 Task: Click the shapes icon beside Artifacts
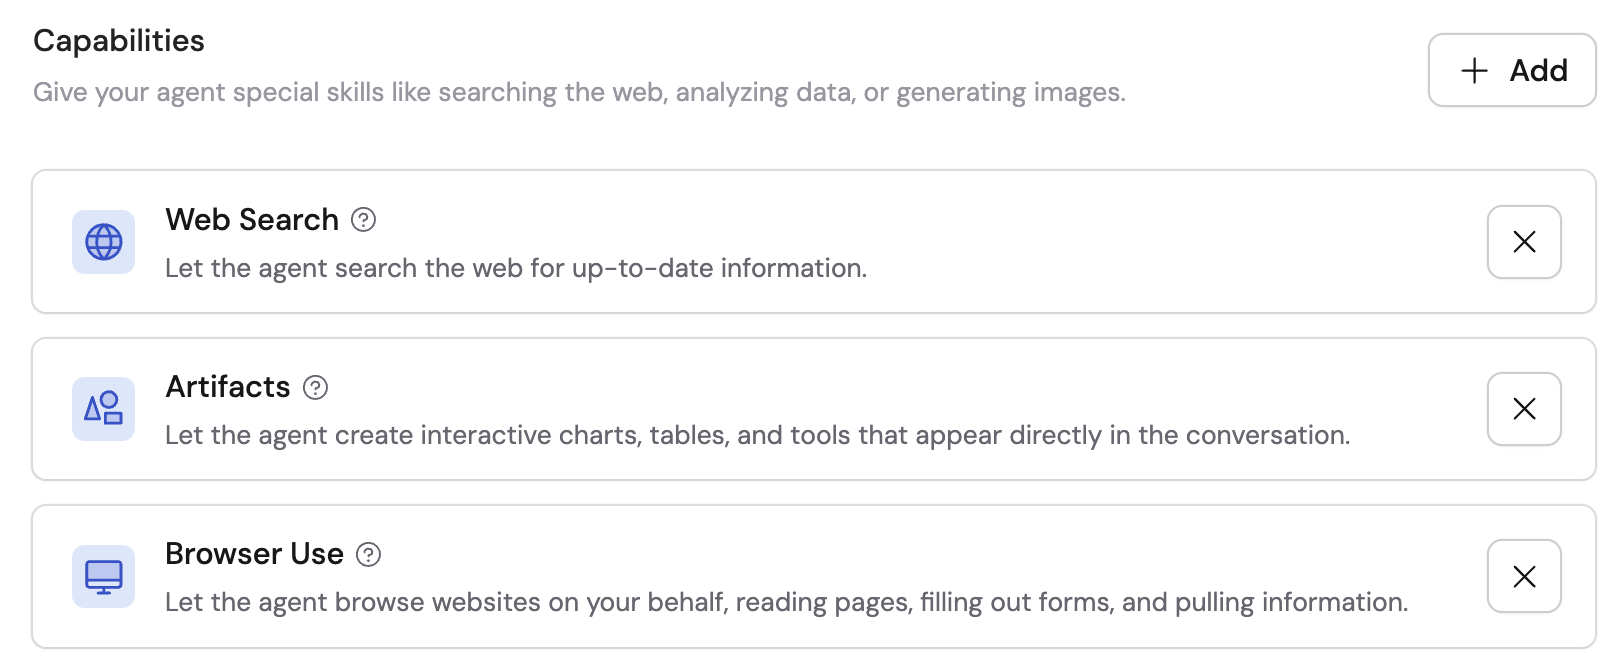tap(103, 409)
